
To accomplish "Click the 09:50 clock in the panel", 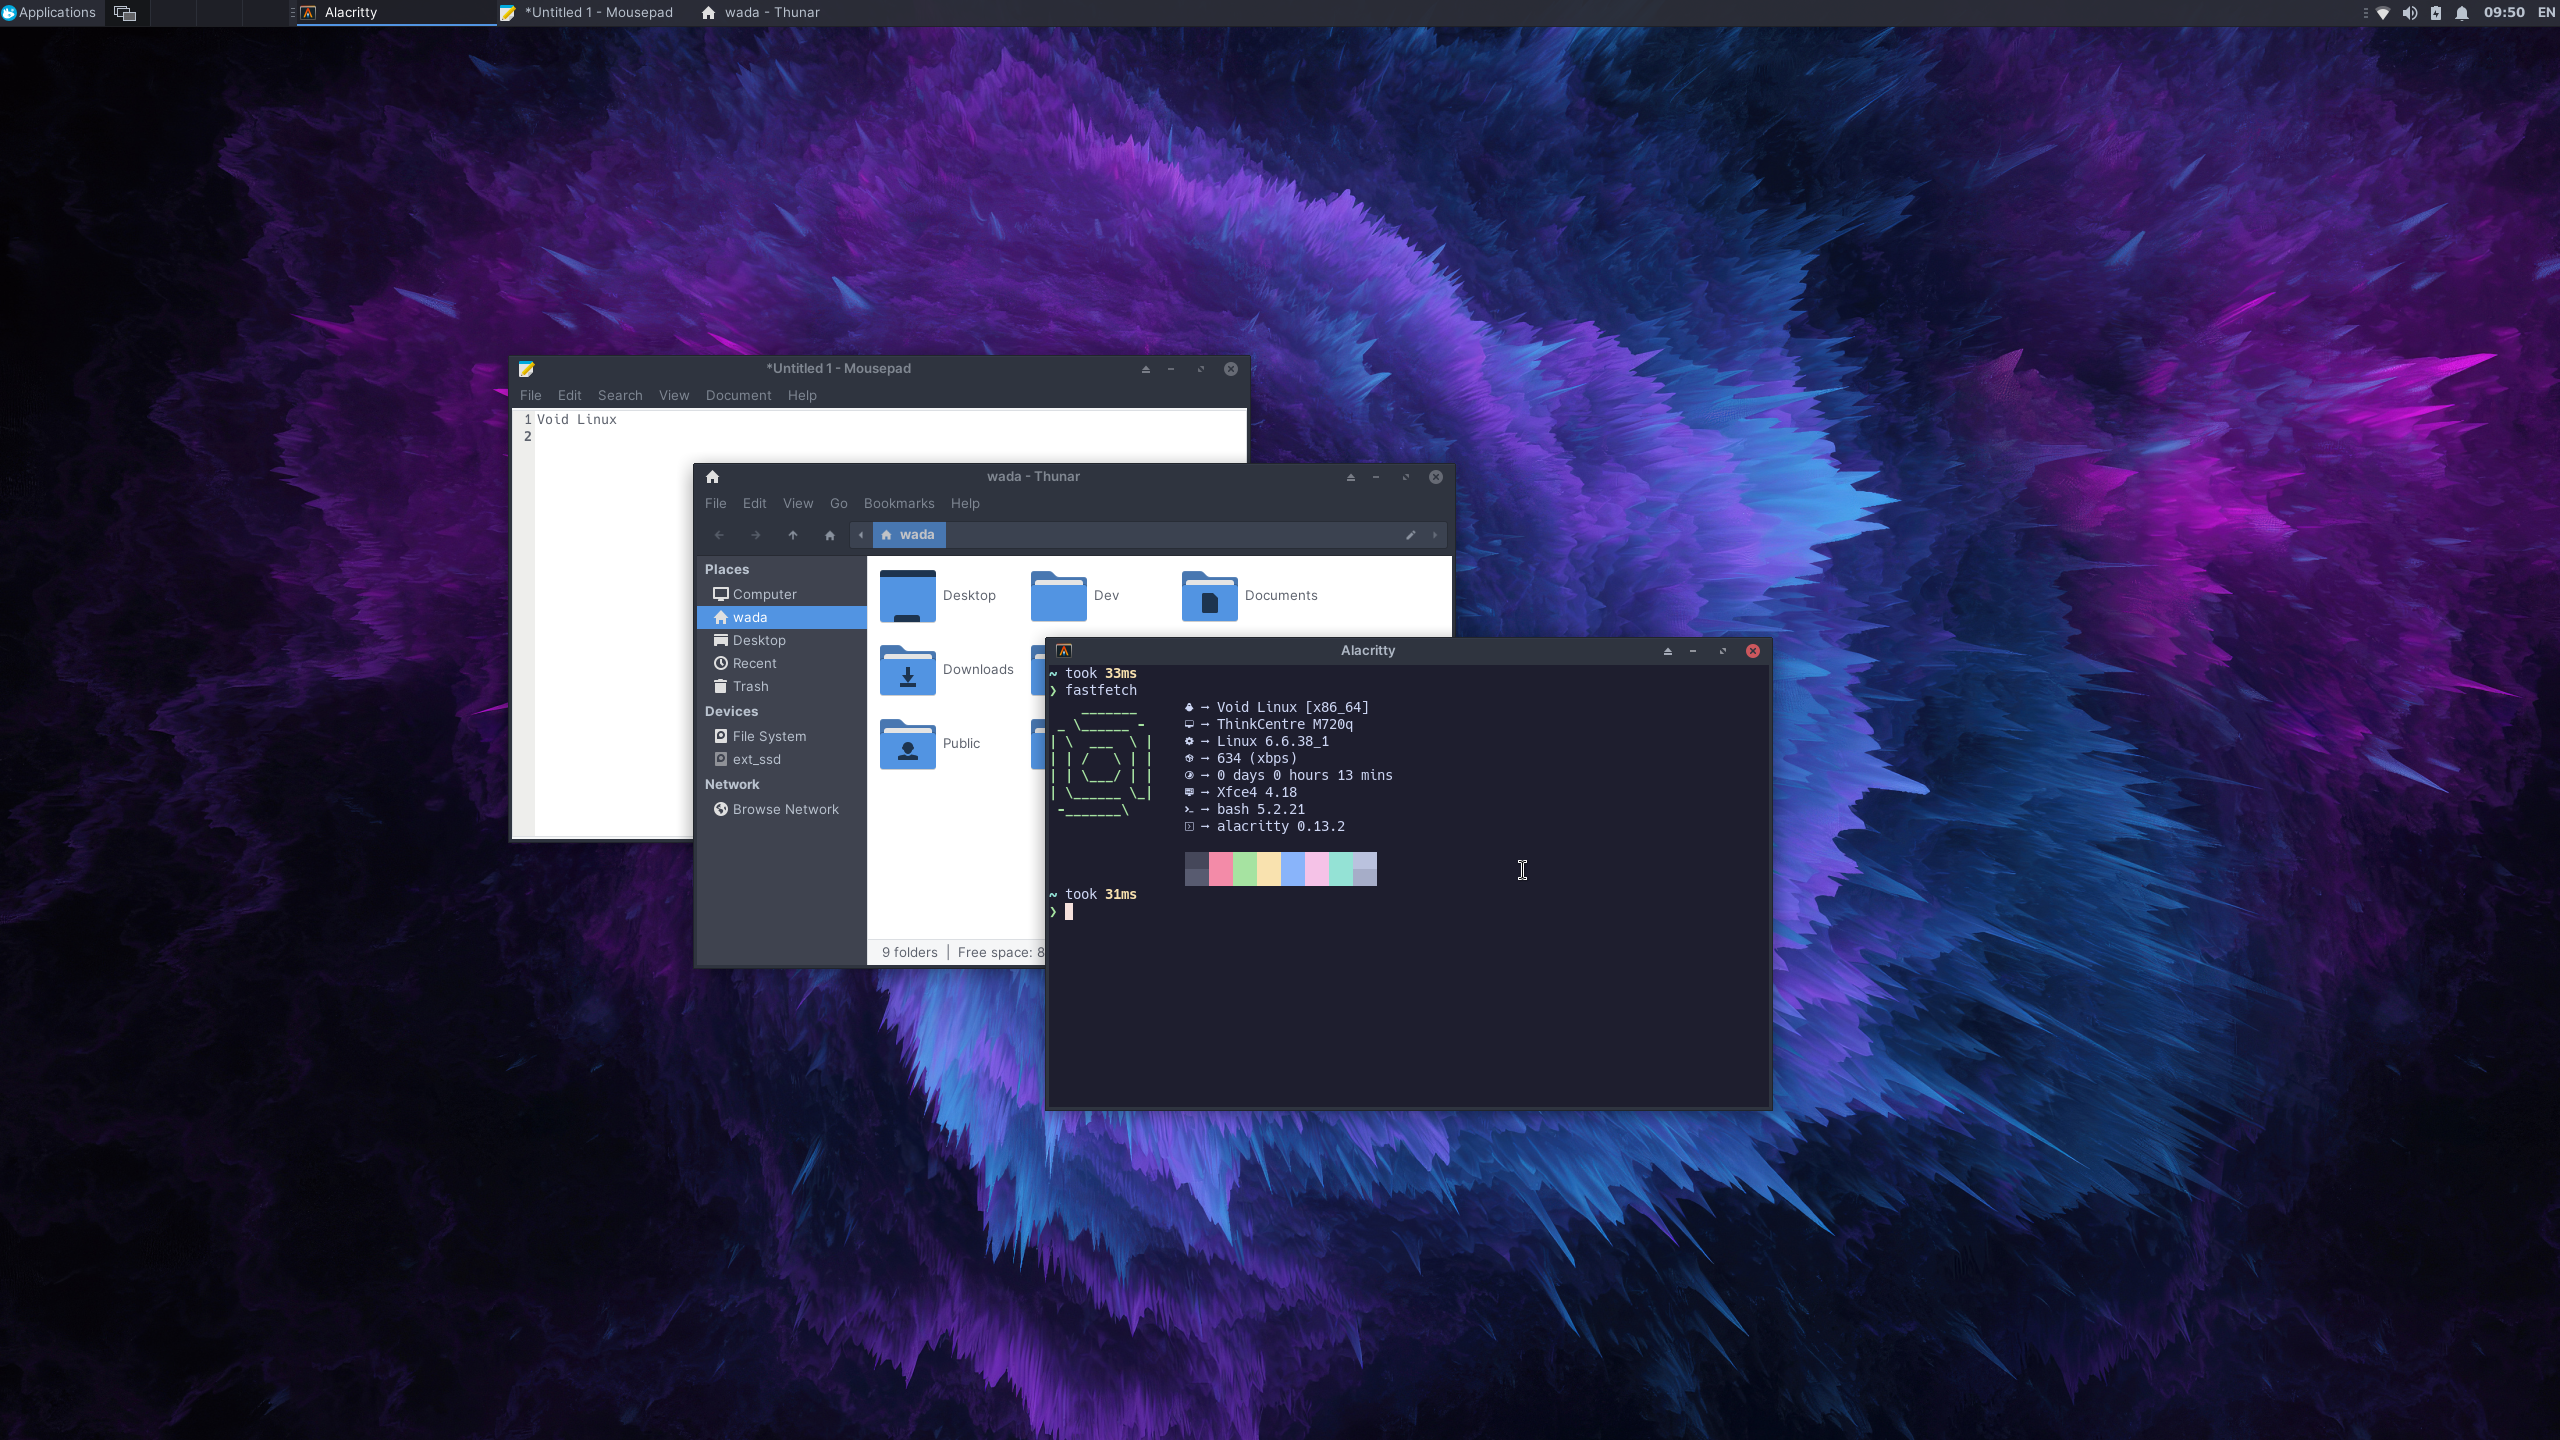I will coord(2504,12).
